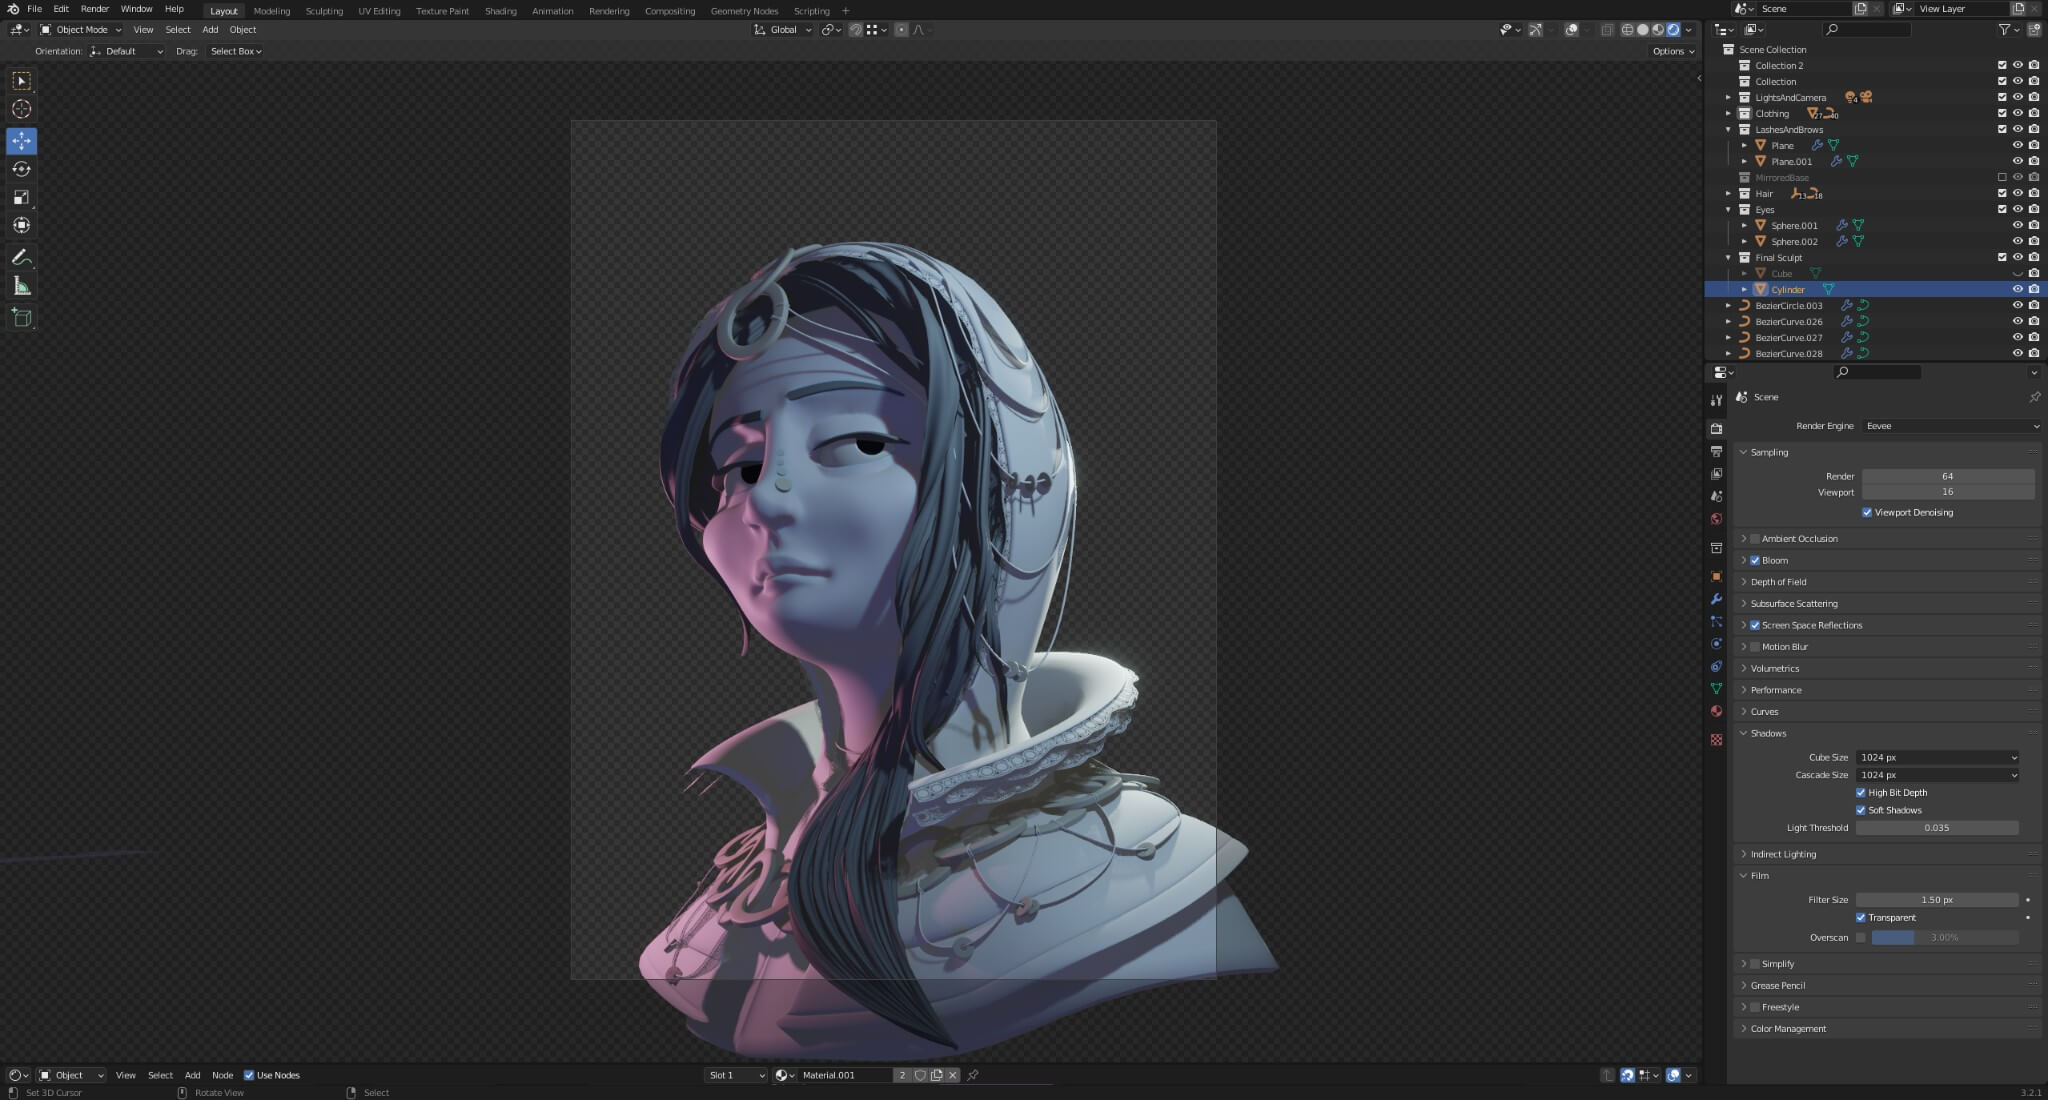
Task: Switch to material preview shading
Action: [1657, 30]
